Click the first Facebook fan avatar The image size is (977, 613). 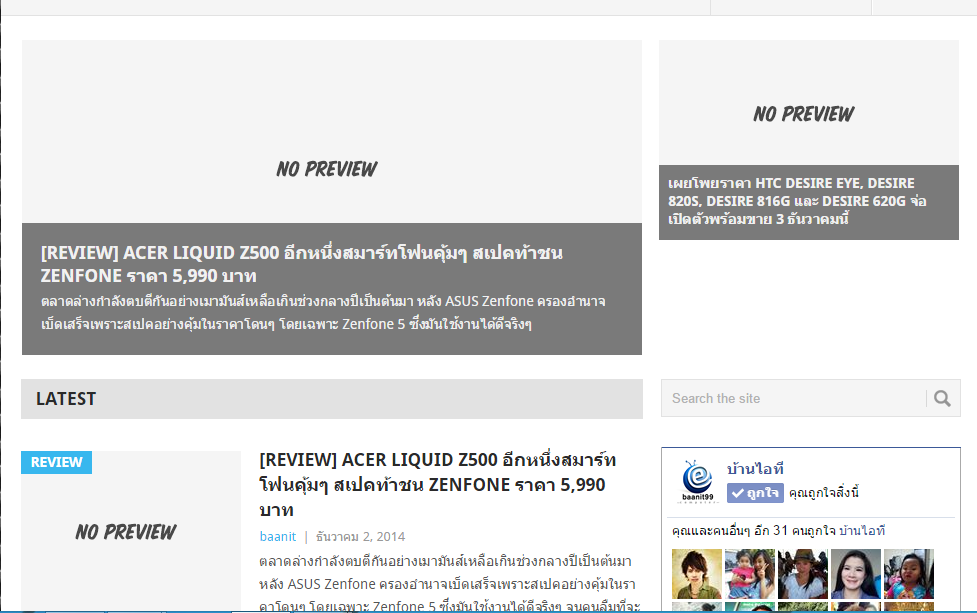(x=697, y=574)
